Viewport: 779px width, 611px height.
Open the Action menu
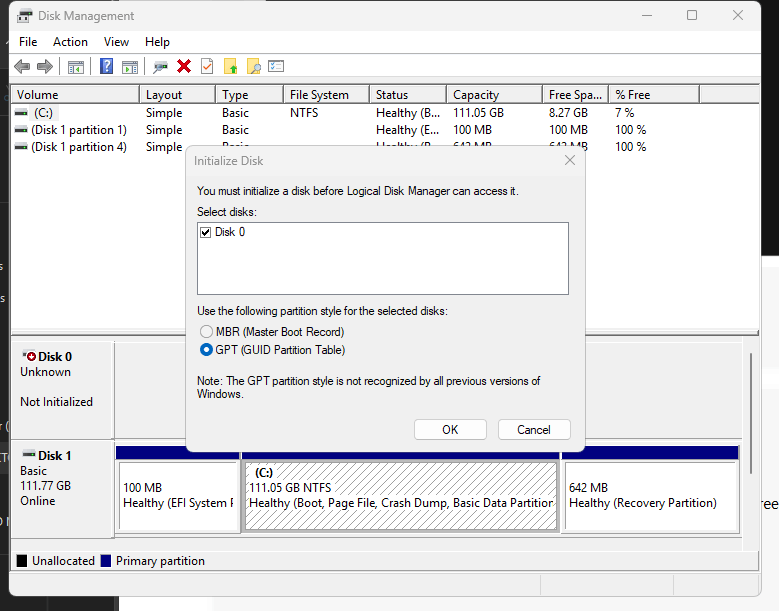pyautogui.click(x=71, y=42)
